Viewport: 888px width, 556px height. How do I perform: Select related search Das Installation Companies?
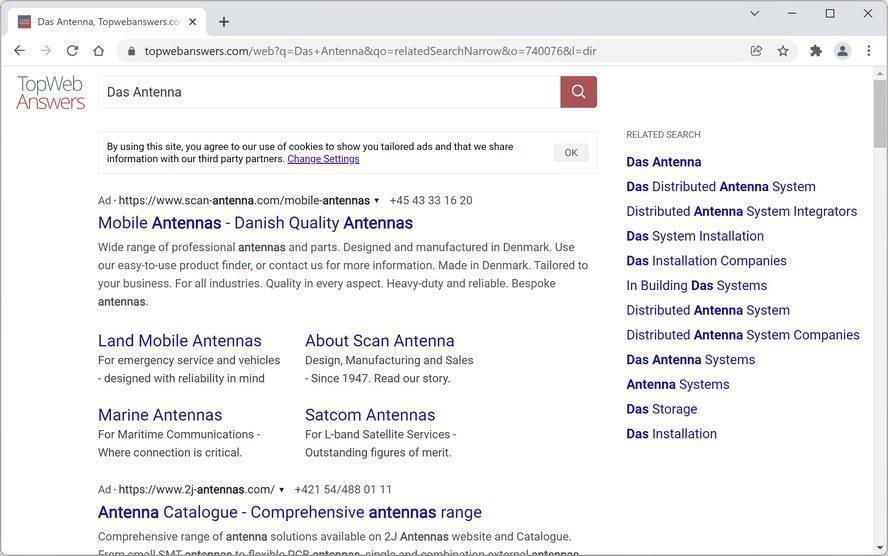(x=706, y=261)
